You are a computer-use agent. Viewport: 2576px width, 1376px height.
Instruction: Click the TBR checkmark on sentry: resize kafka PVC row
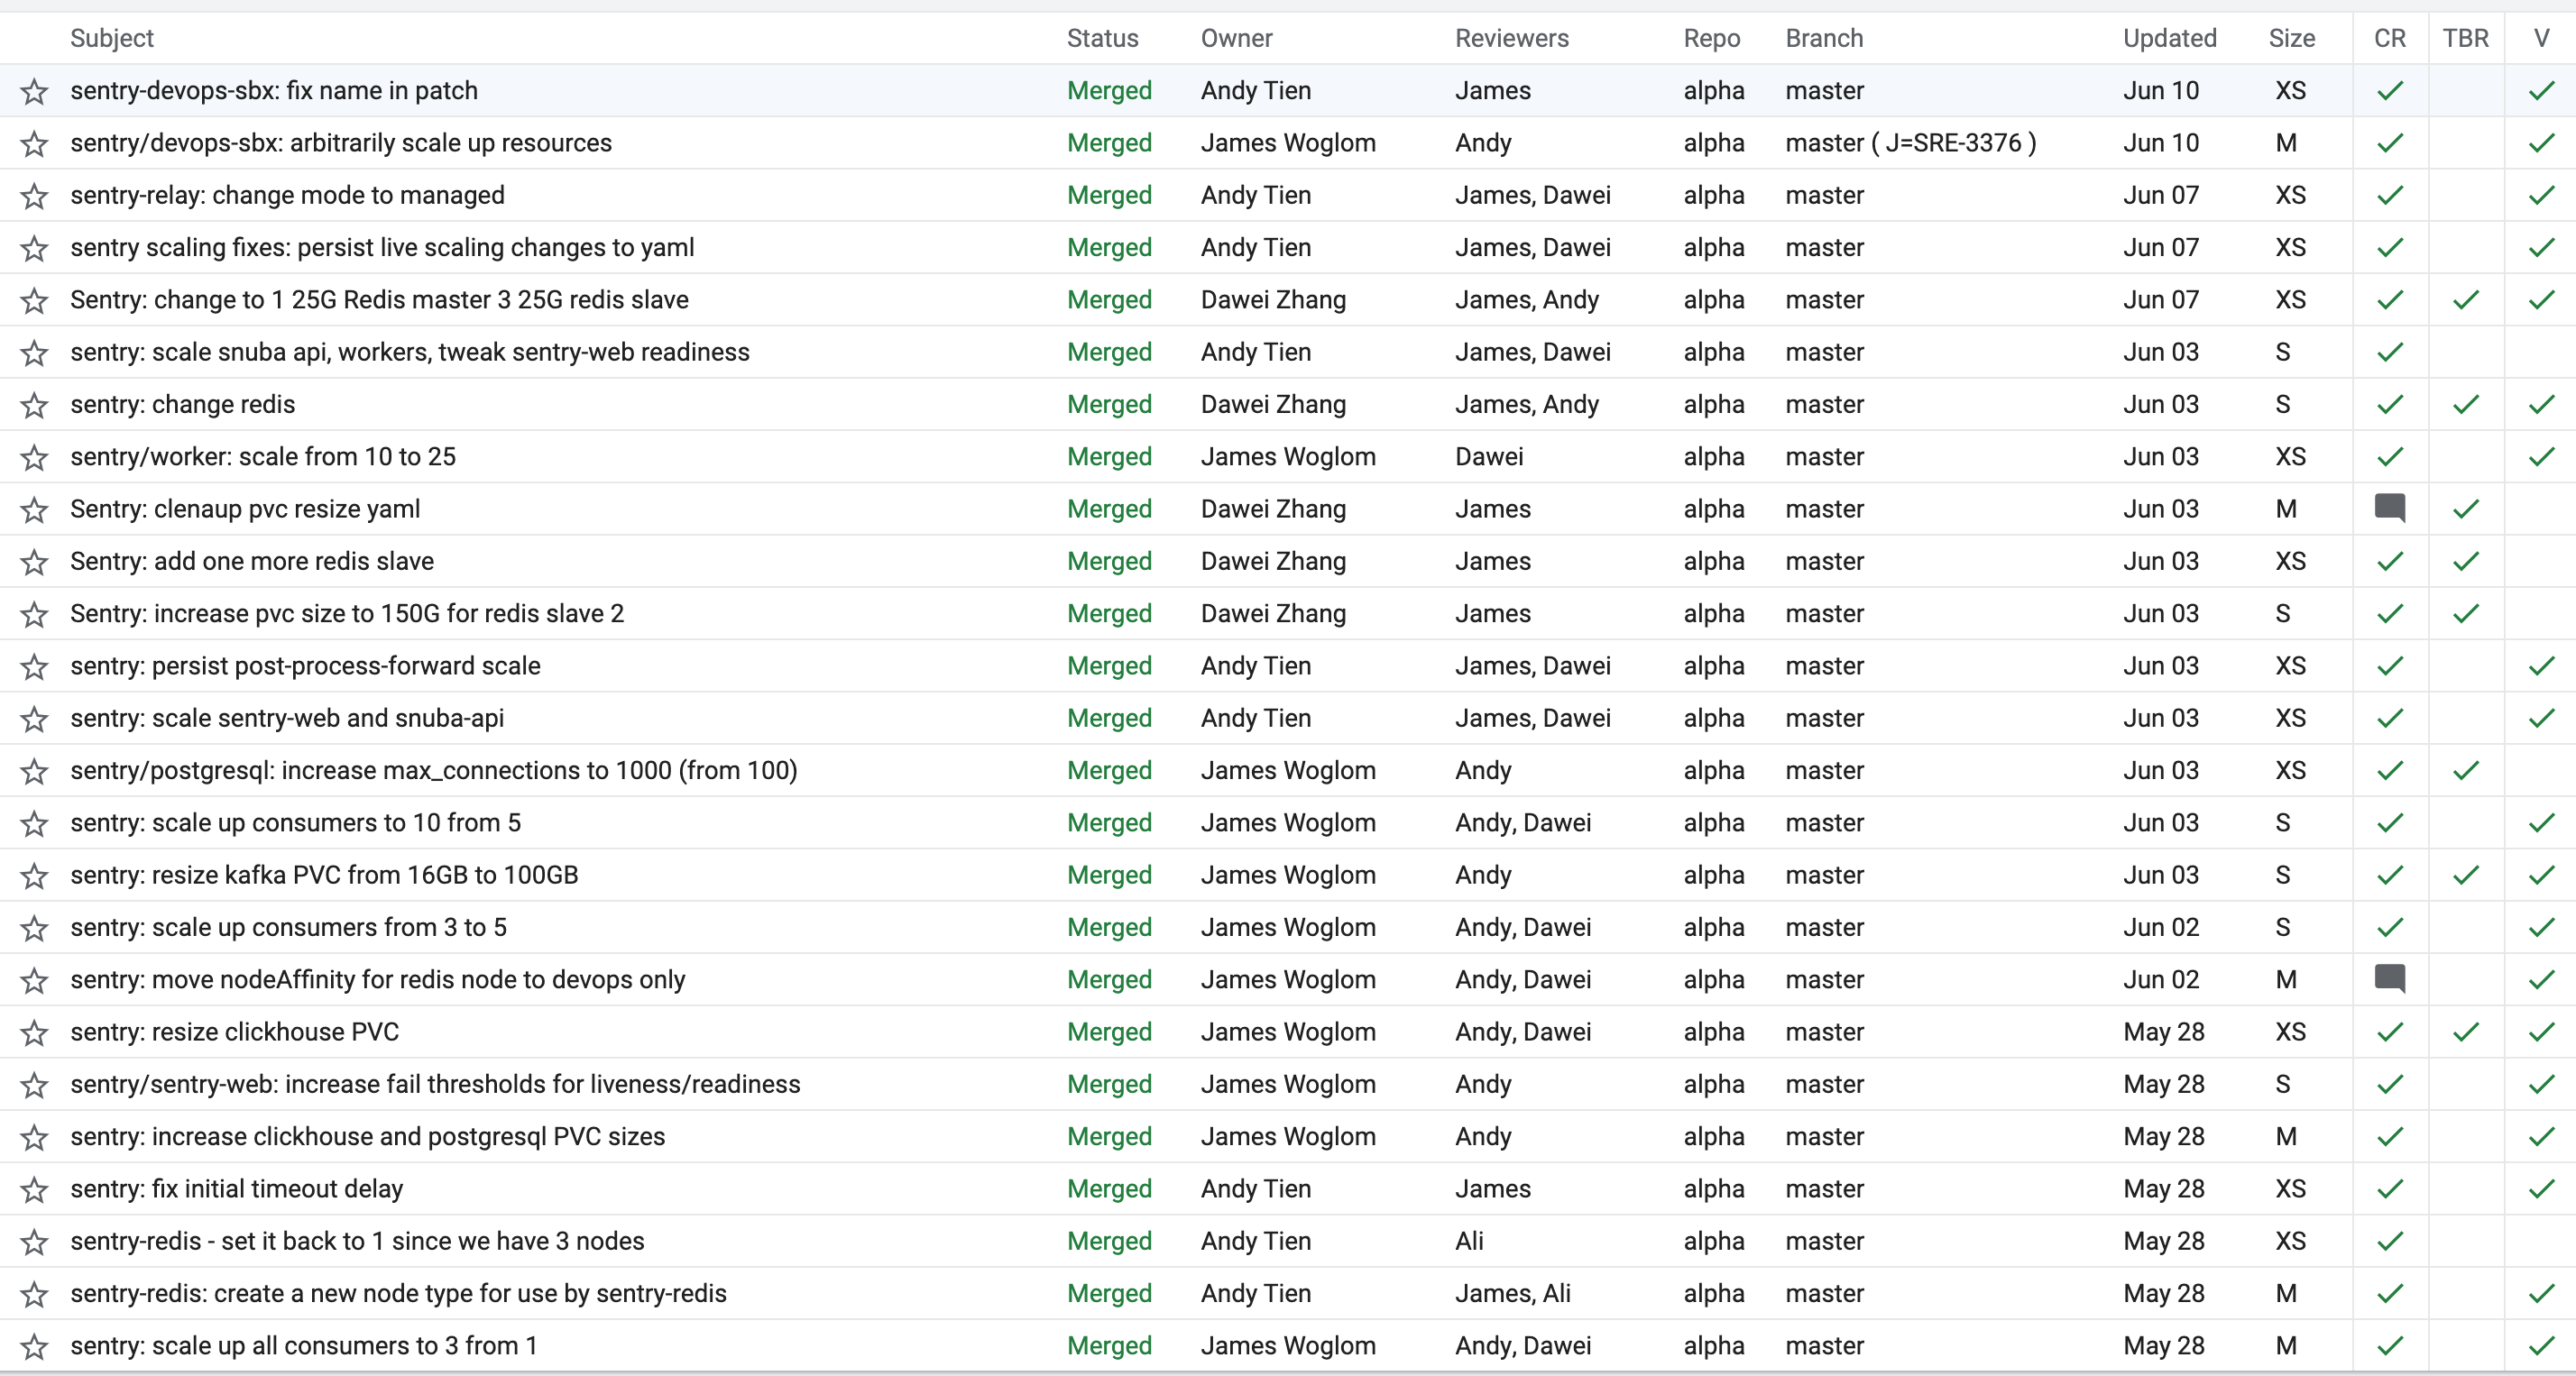pyautogui.click(x=2465, y=876)
